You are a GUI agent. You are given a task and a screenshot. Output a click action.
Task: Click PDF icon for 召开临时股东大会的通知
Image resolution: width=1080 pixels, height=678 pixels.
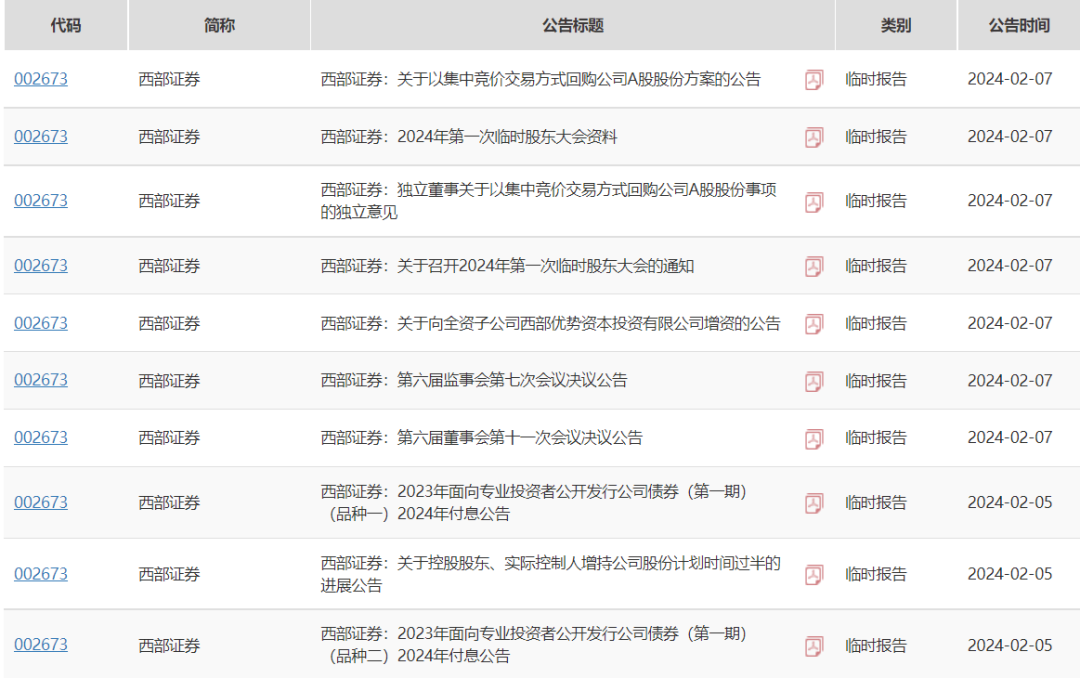pyautogui.click(x=814, y=266)
